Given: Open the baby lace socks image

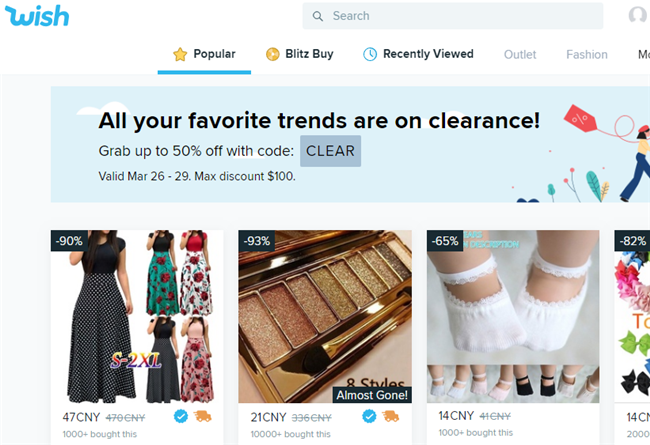Looking at the screenshot, I should [x=513, y=316].
